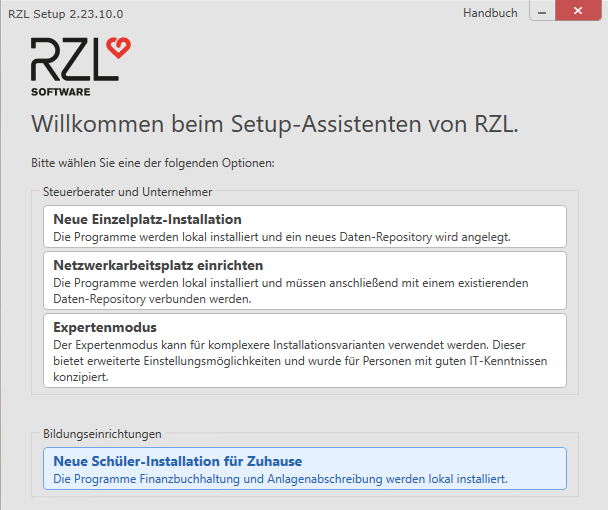608x510 pixels.
Task: Select Neue Einzelplatz-Installation option
Action: click(147, 219)
